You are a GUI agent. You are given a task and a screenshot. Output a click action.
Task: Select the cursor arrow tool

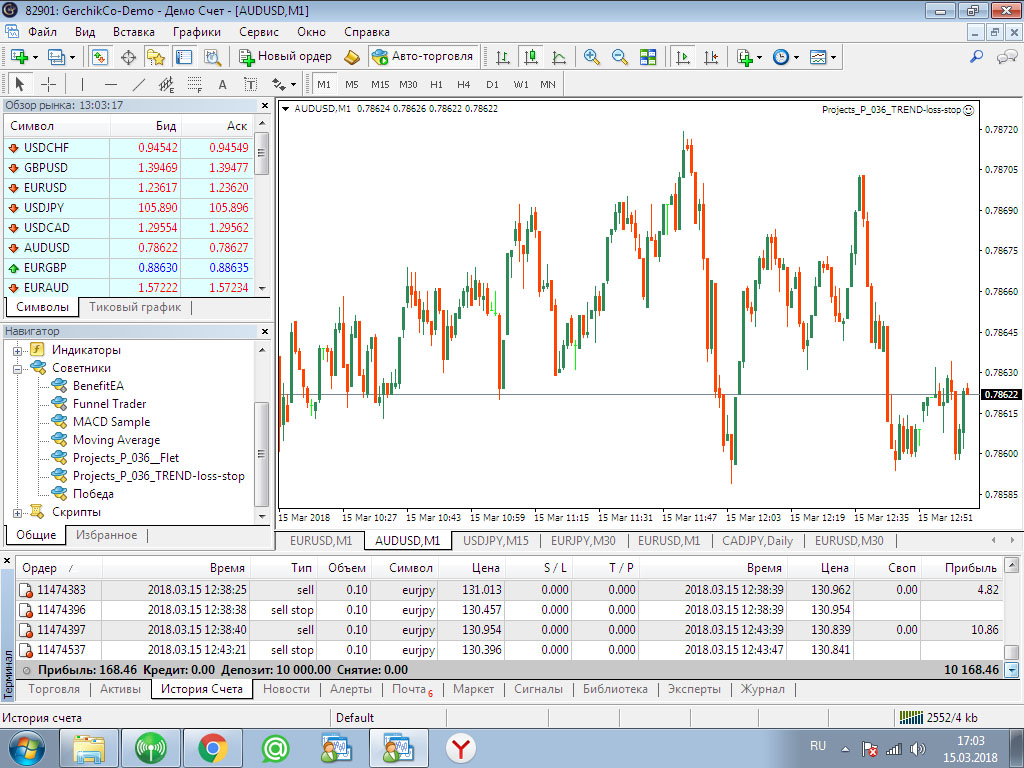pos(19,84)
